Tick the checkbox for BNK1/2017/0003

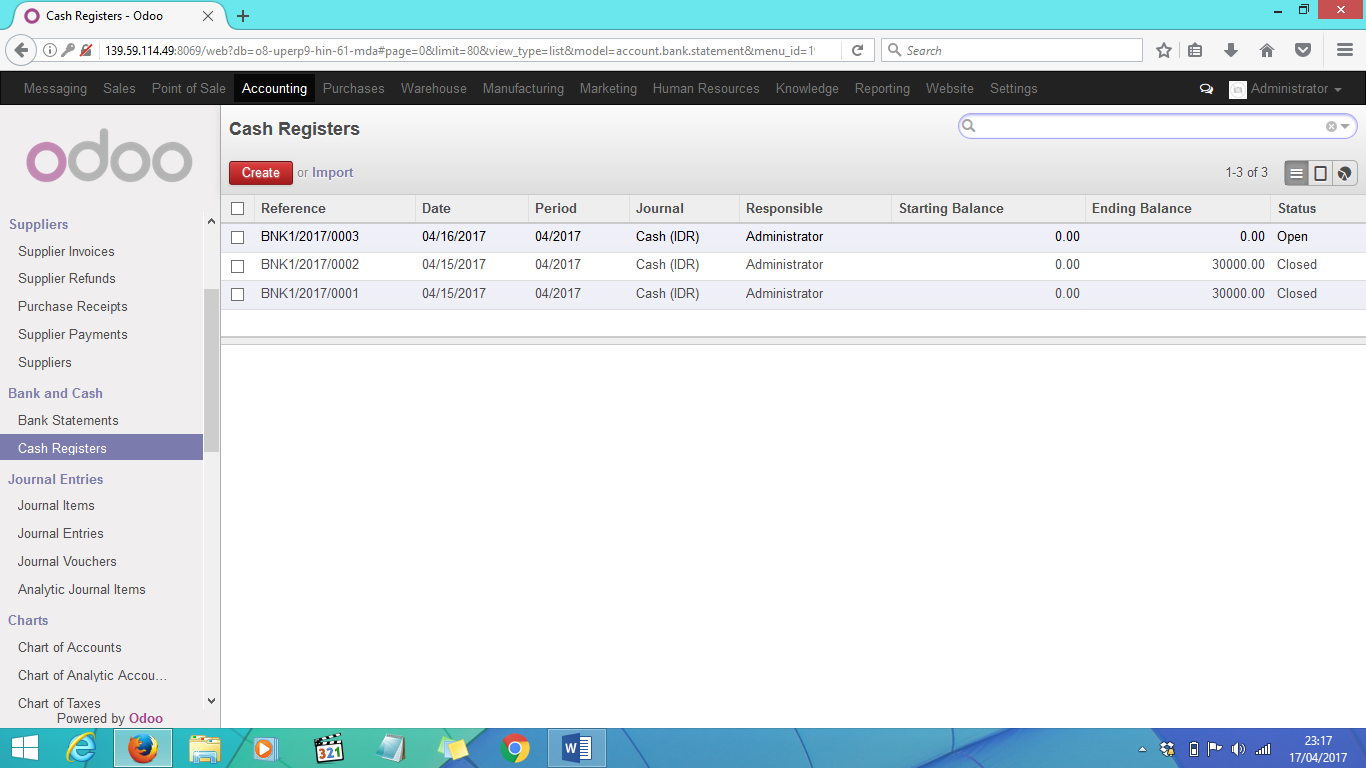237,238
